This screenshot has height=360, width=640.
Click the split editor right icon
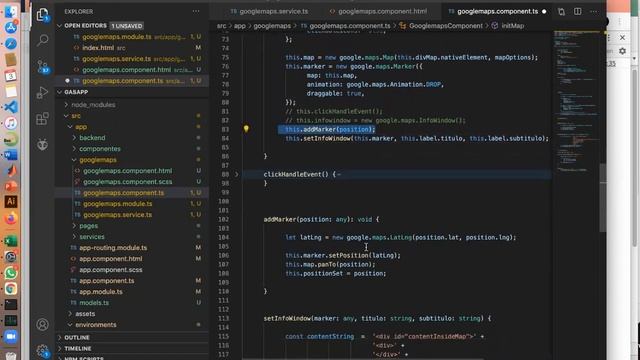(578, 11)
